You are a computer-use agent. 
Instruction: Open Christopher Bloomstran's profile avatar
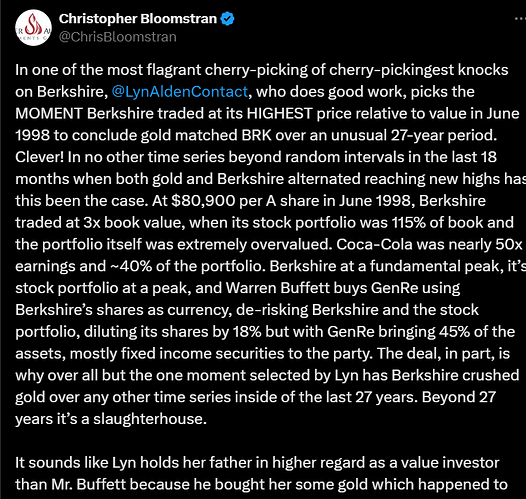33,27
